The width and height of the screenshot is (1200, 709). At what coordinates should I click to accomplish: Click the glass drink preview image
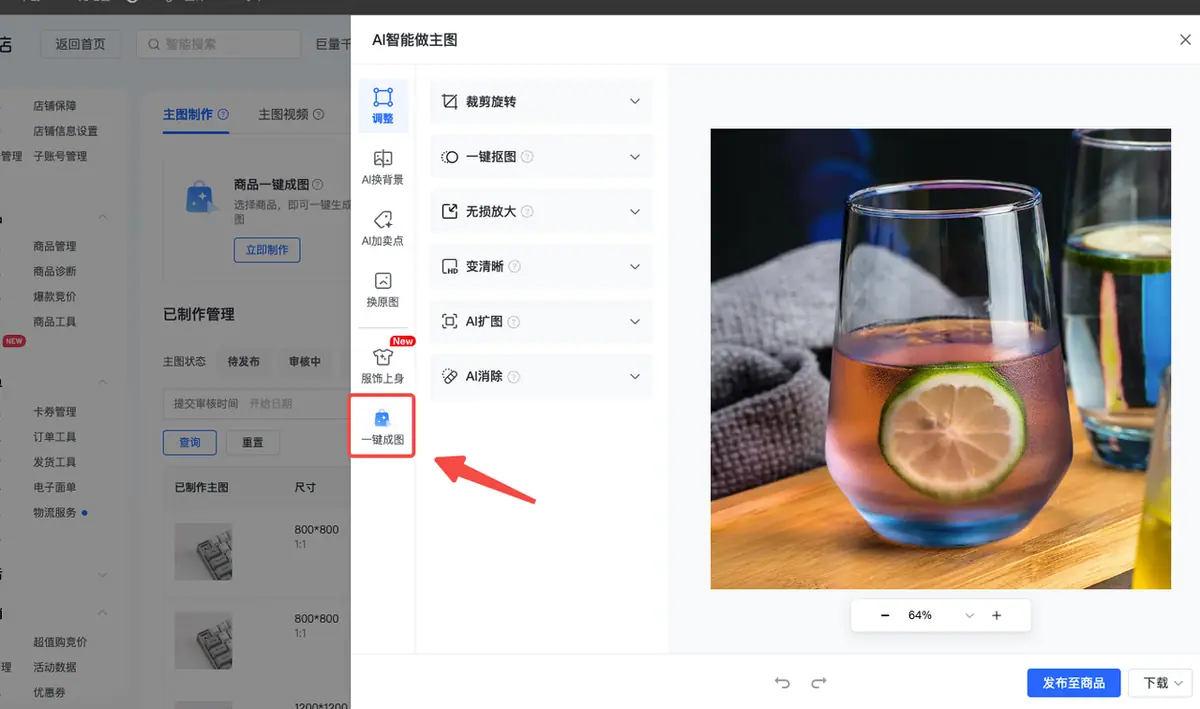pos(940,359)
